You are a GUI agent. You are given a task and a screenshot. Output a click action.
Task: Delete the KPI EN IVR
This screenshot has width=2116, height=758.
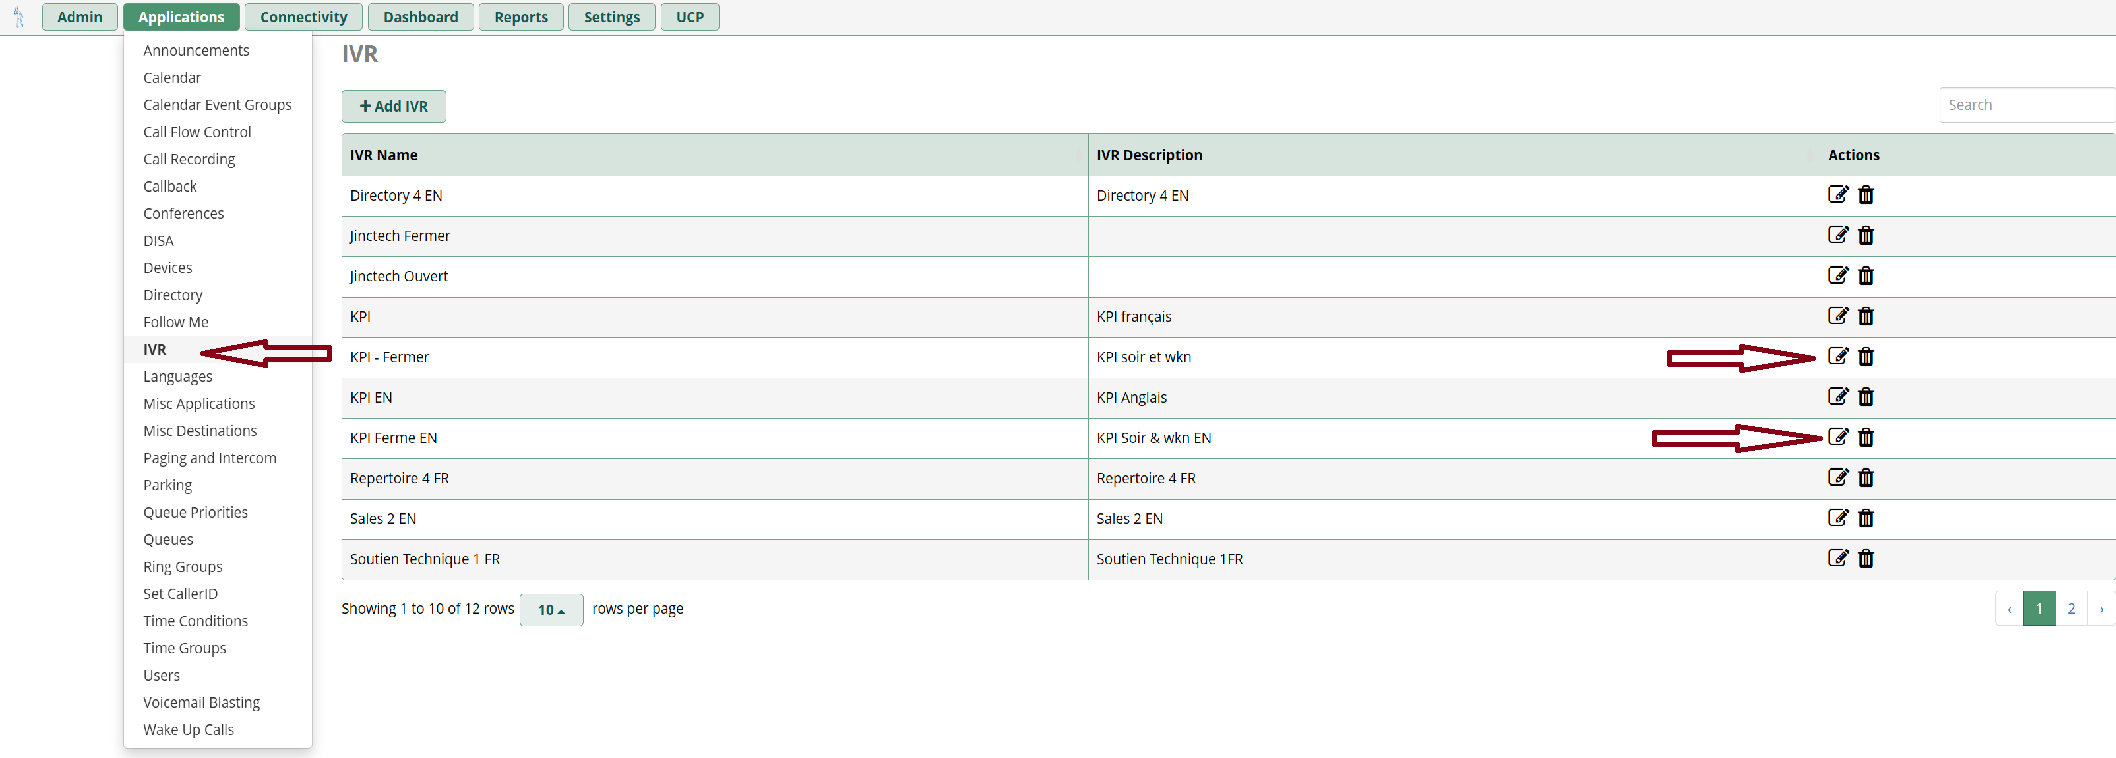coord(1866,397)
